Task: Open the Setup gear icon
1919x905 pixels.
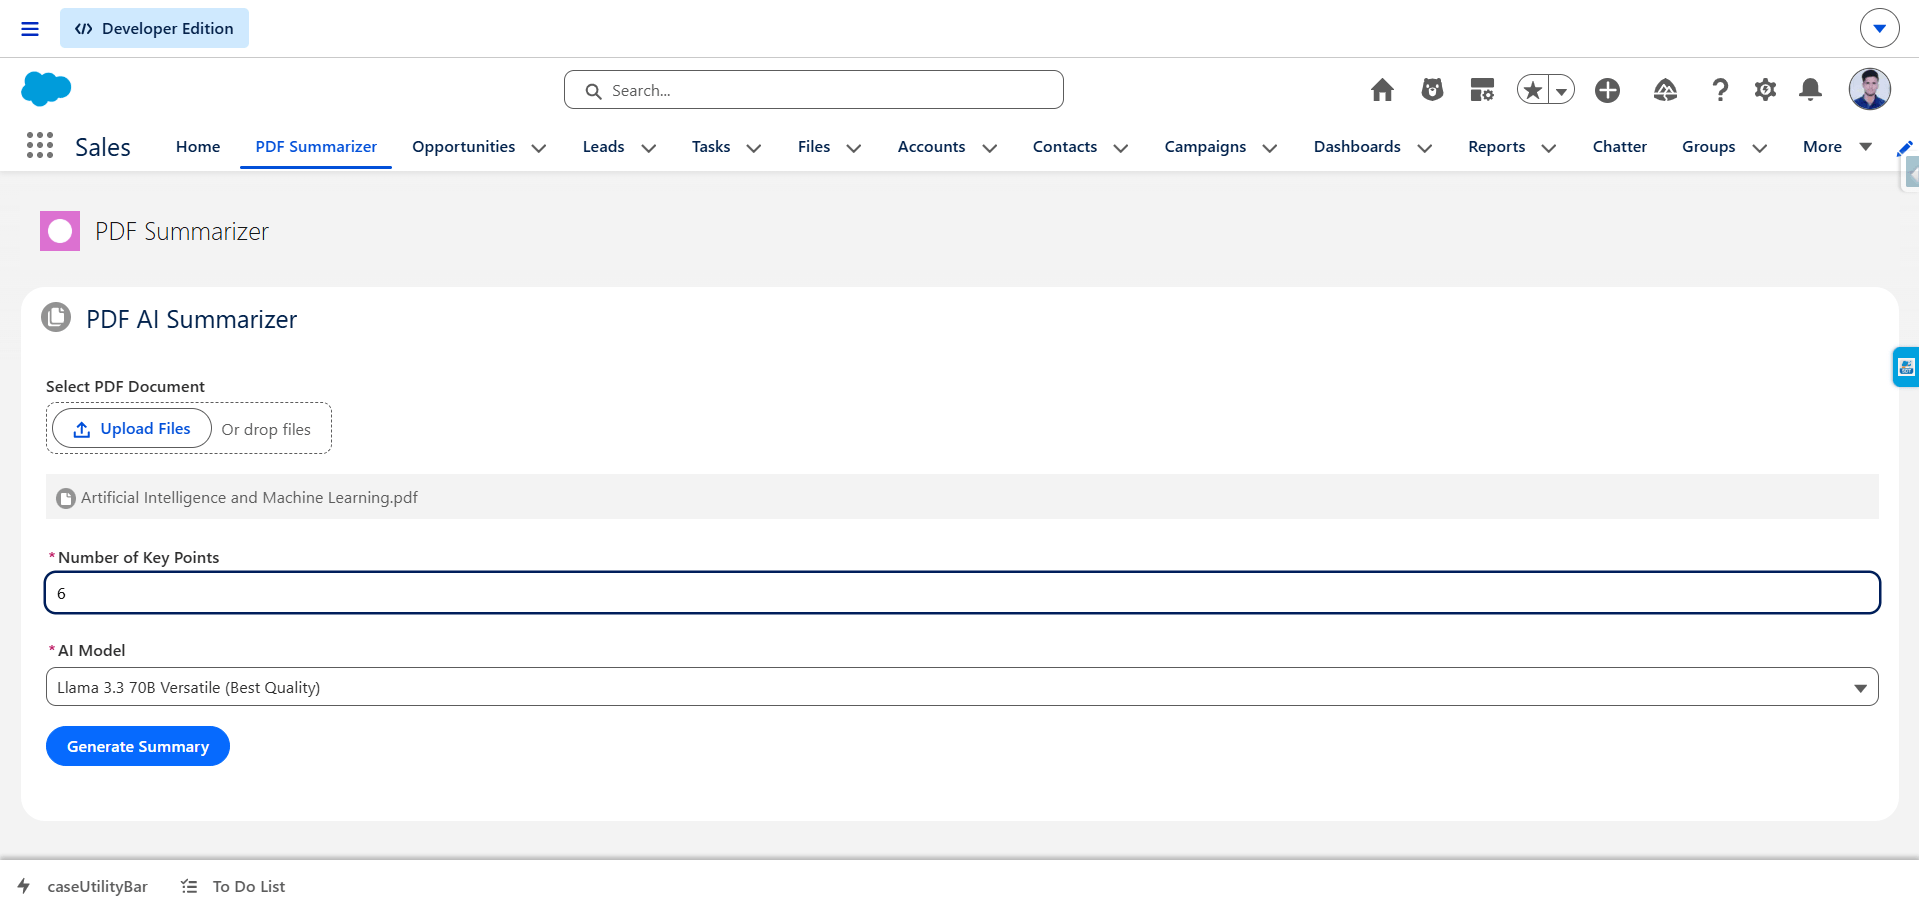Action: pyautogui.click(x=1765, y=90)
